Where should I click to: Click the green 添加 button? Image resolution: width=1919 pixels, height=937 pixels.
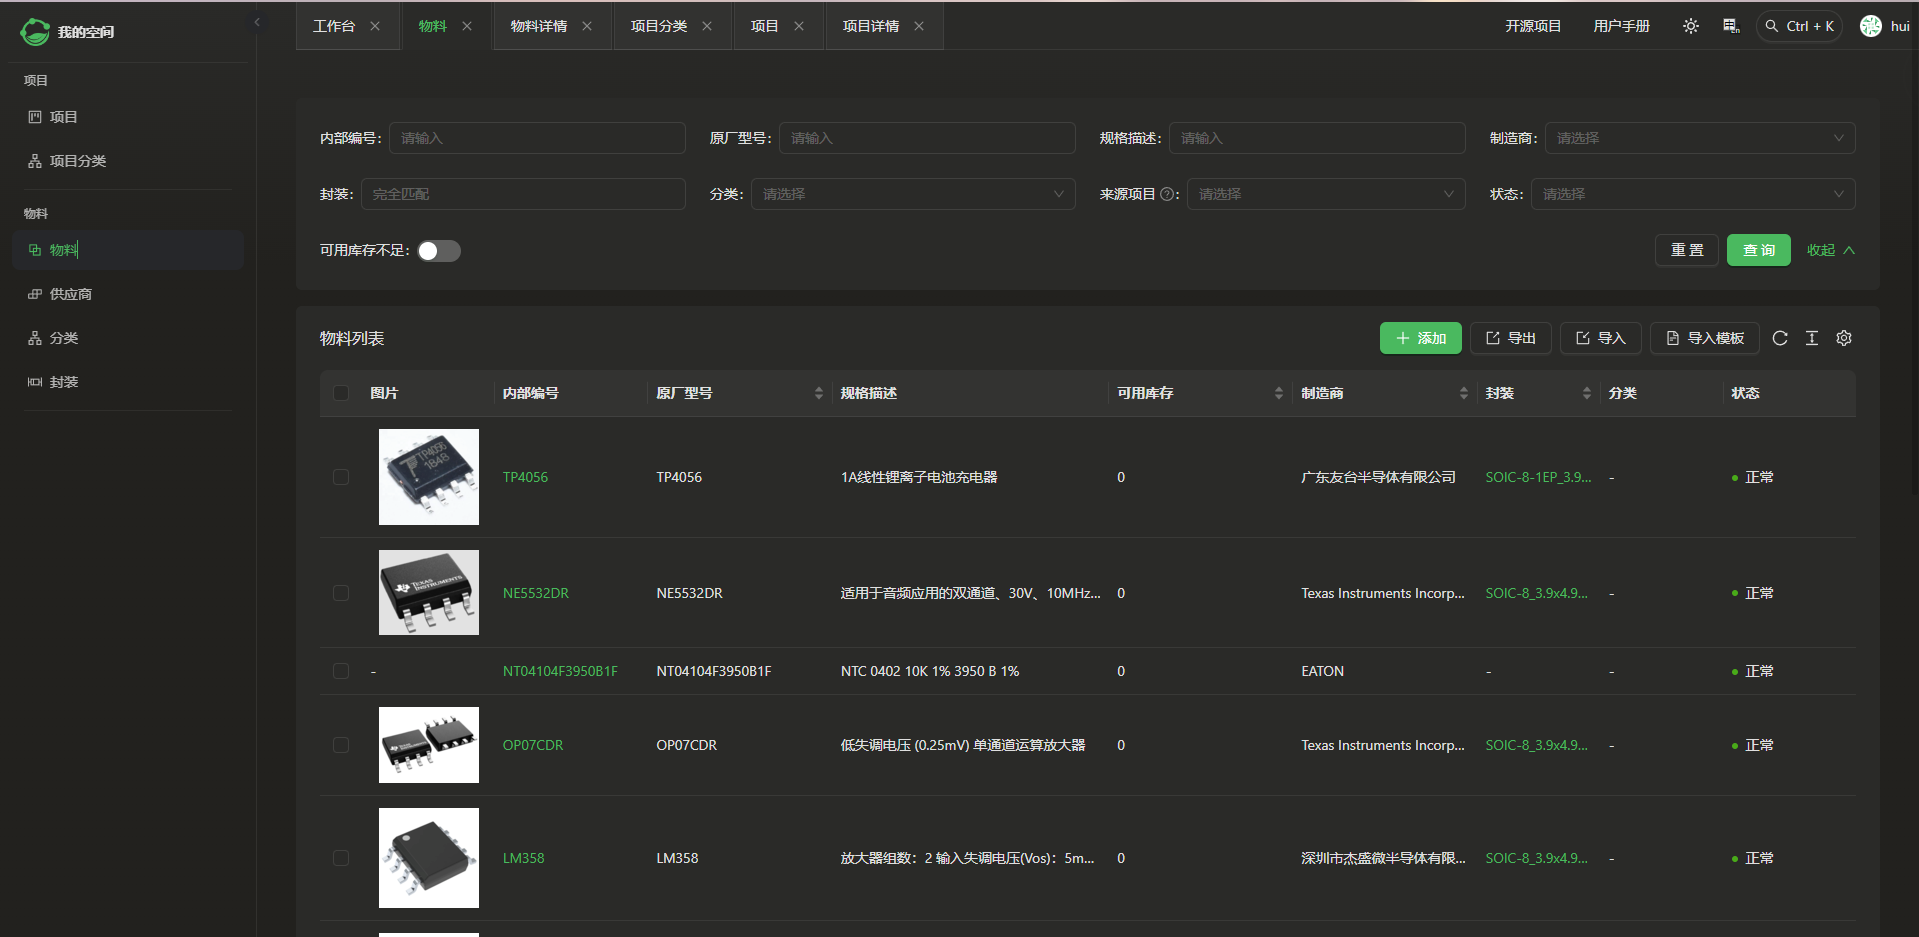click(x=1420, y=338)
